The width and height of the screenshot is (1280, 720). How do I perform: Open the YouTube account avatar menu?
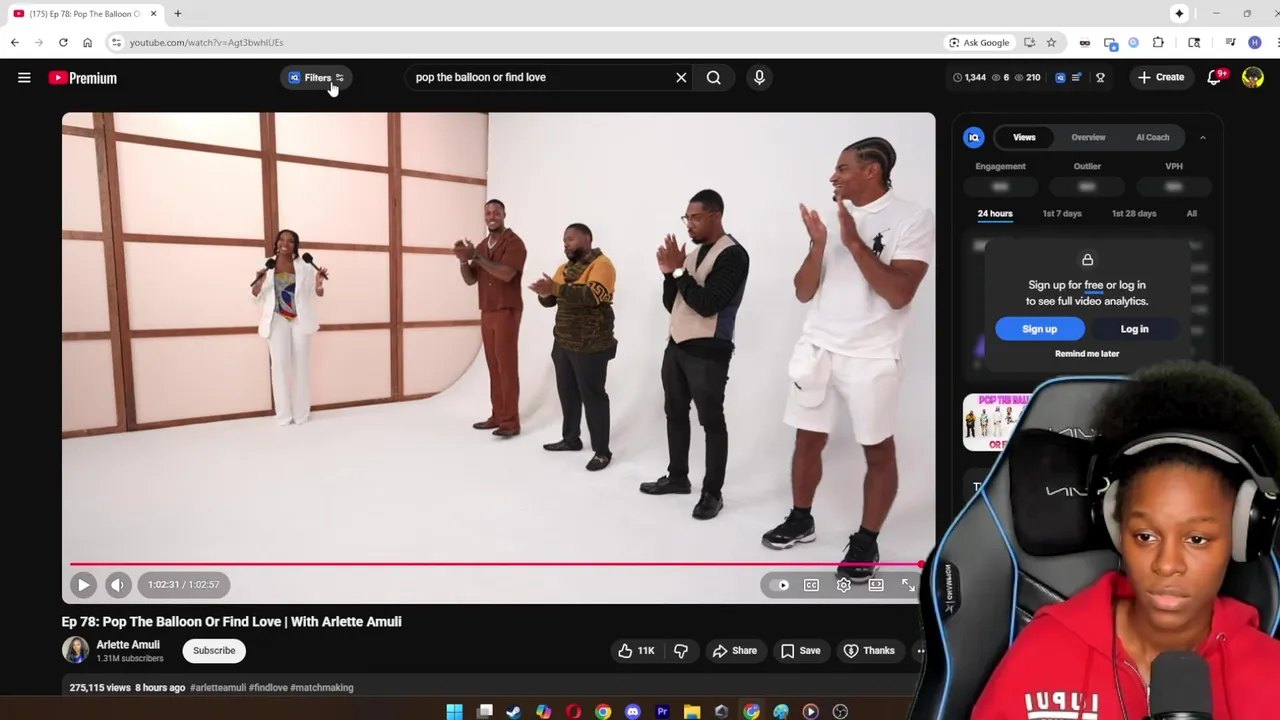pyautogui.click(x=1252, y=77)
